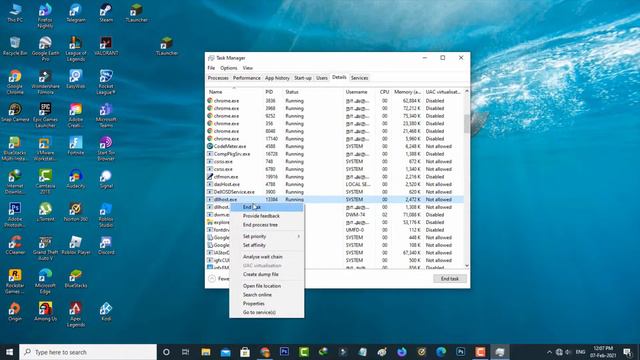Click the Task Manager vertical scrollbar thumb
The image size is (640, 360).
click(x=467, y=124)
